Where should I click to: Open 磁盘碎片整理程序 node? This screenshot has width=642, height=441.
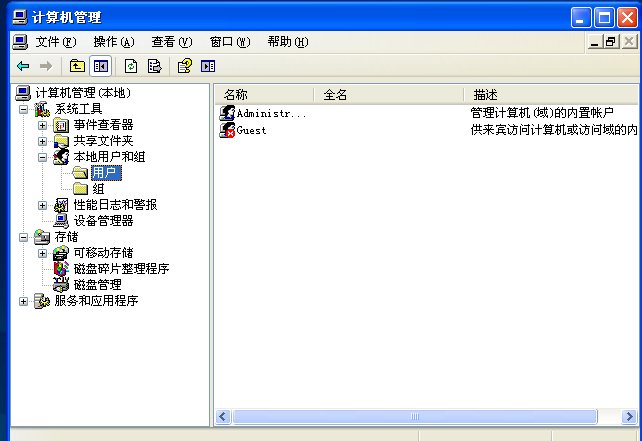120,269
